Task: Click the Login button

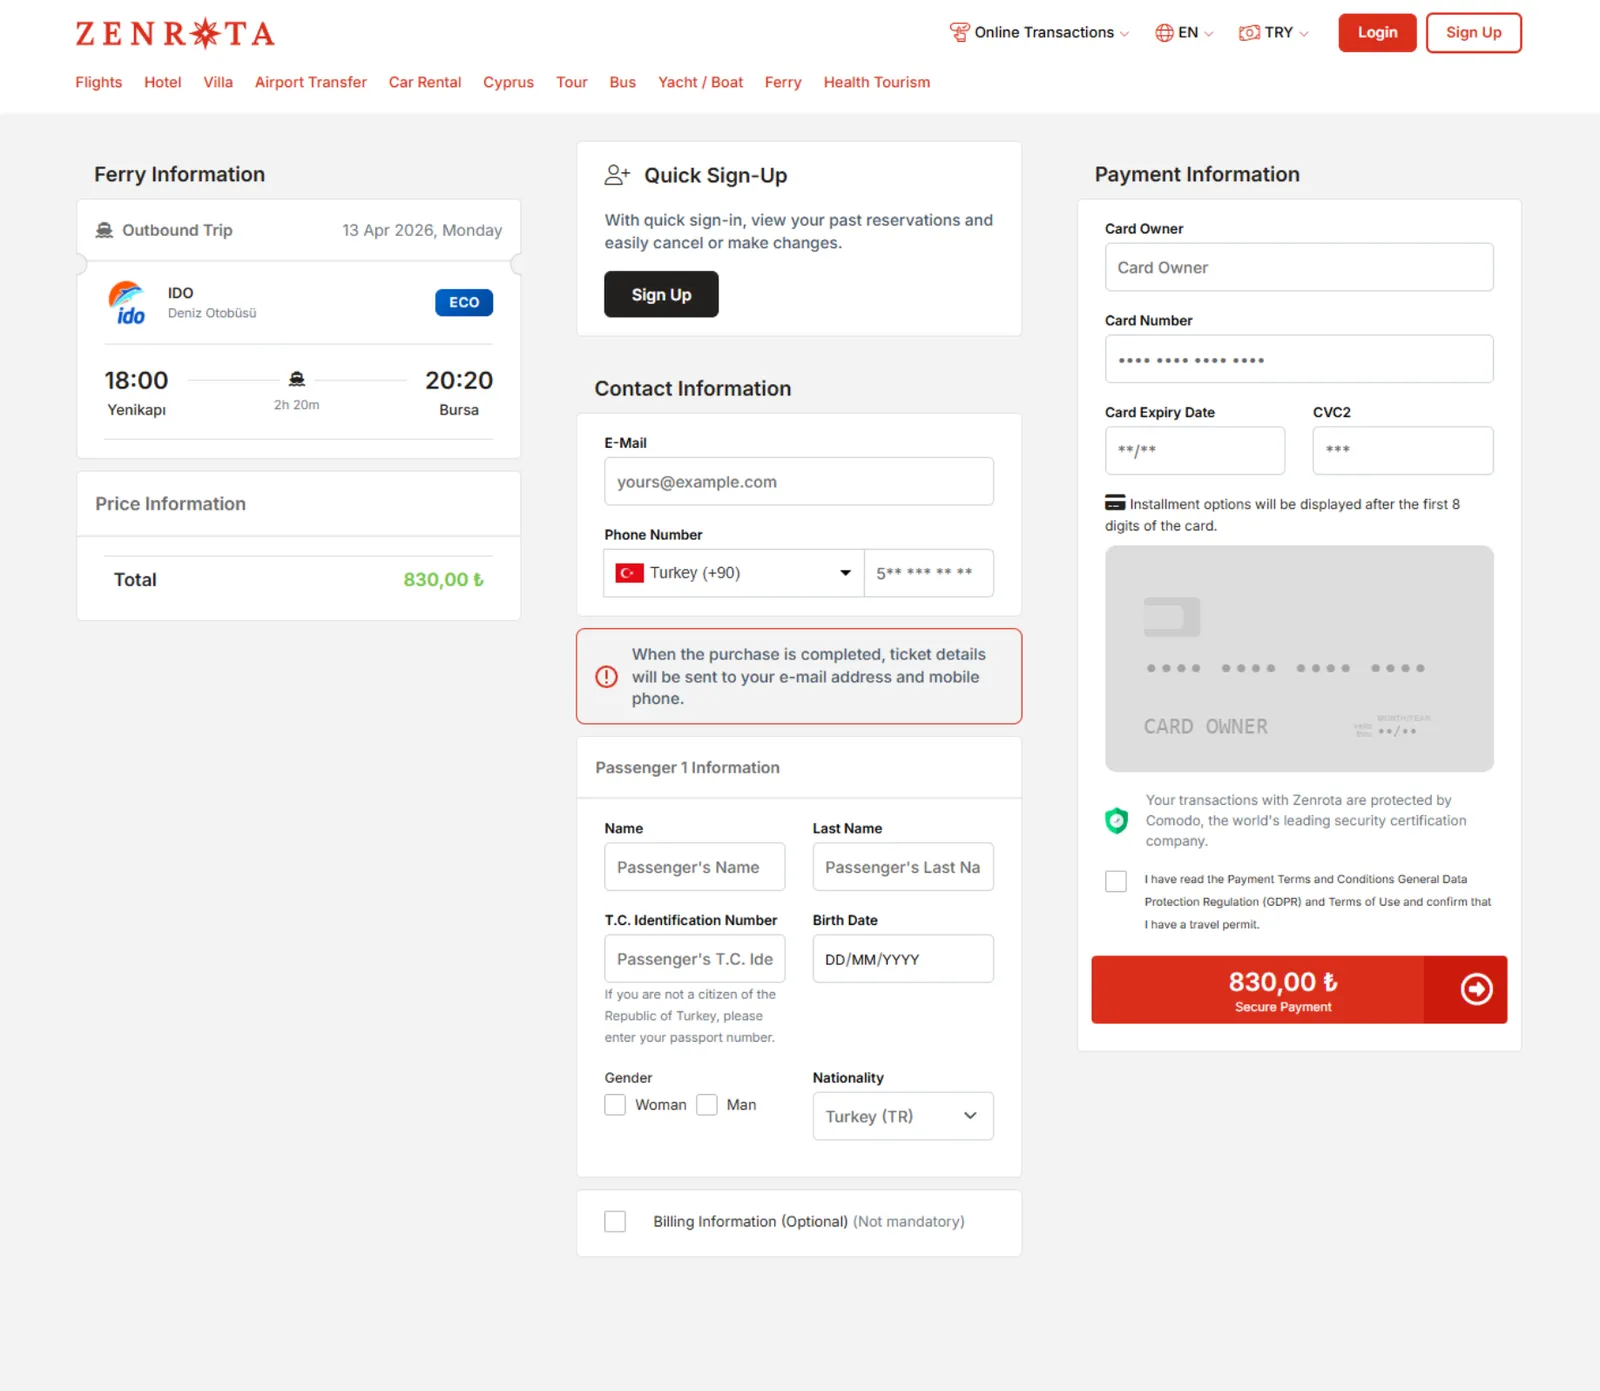Action: tap(1377, 32)
